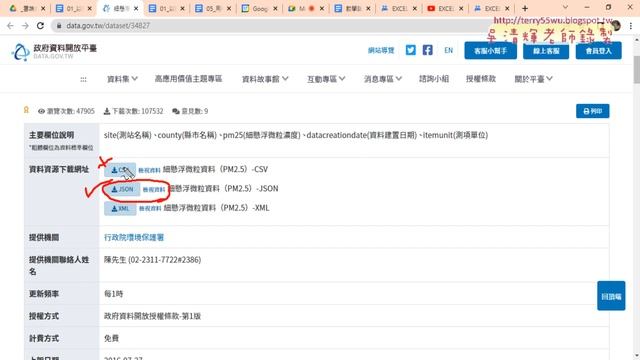Open the Twitter share icon

click(411, 50)
